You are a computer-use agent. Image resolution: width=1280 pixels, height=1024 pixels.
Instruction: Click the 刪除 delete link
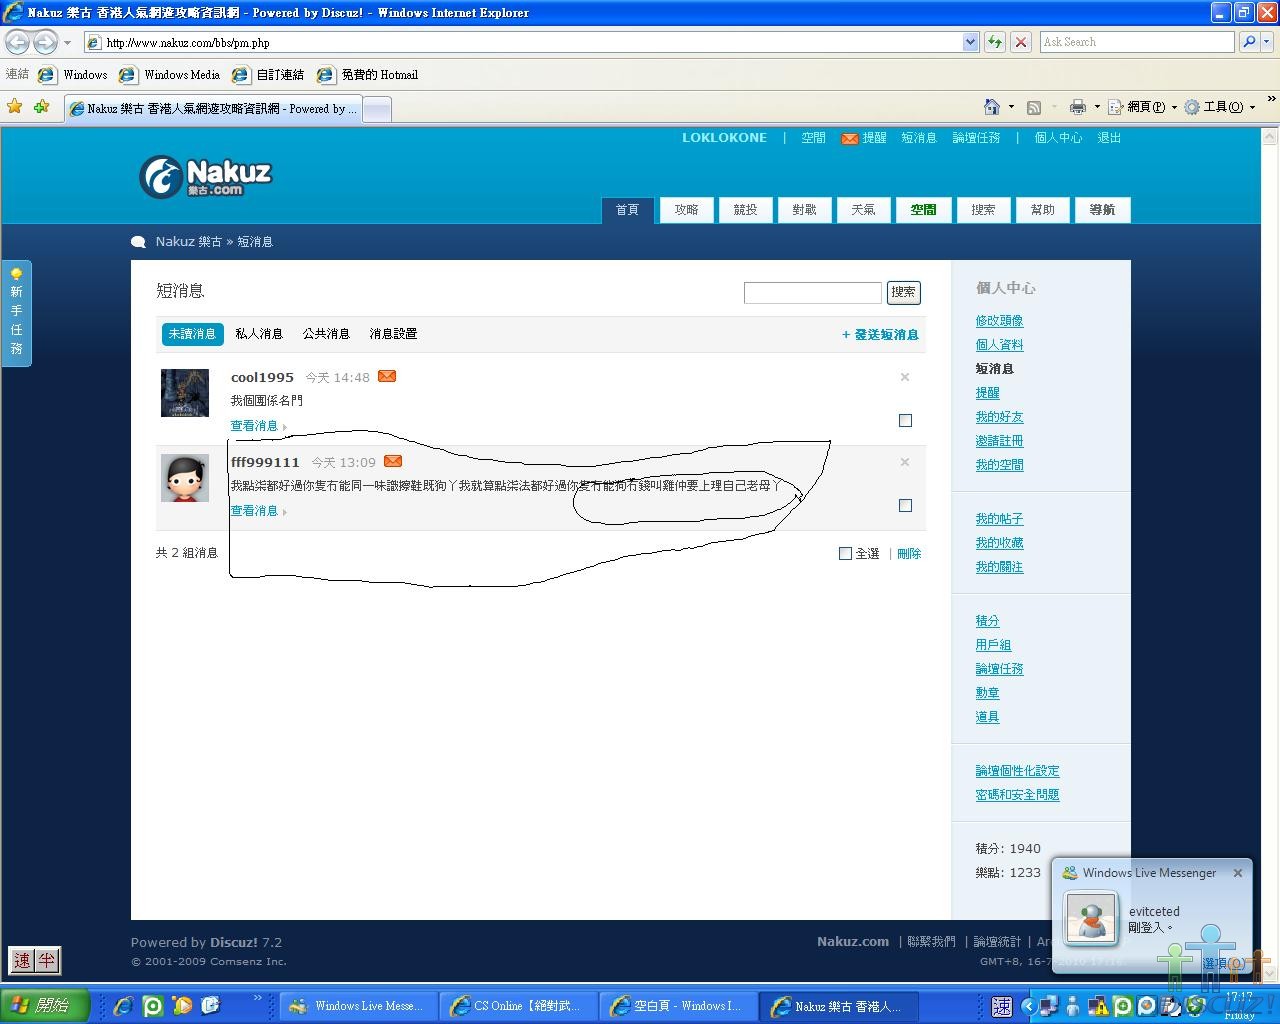coord(909,554)
